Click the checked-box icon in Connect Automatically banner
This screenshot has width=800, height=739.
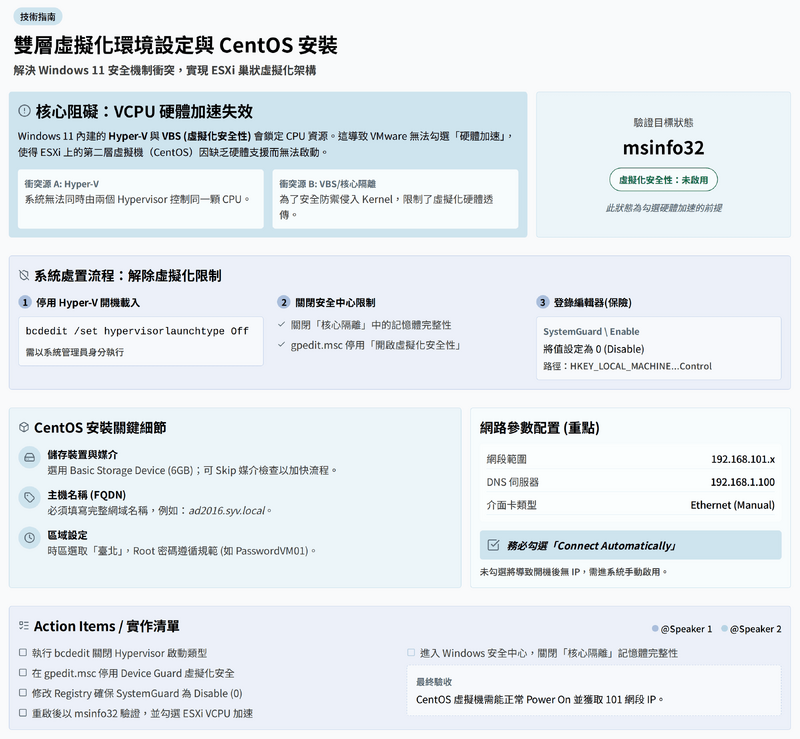click(x=492, y=545)
